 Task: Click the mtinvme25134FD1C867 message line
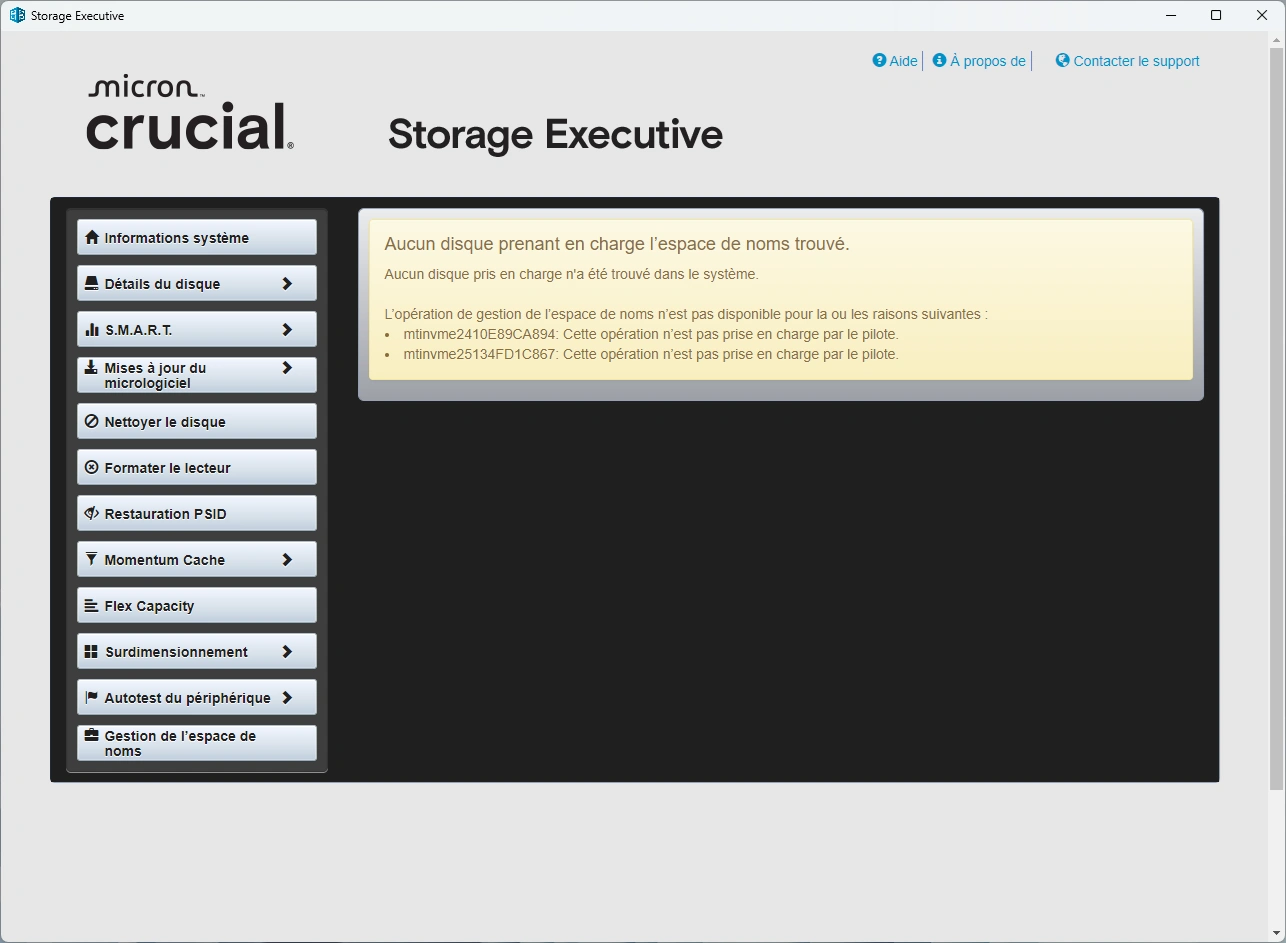[651, 354]
